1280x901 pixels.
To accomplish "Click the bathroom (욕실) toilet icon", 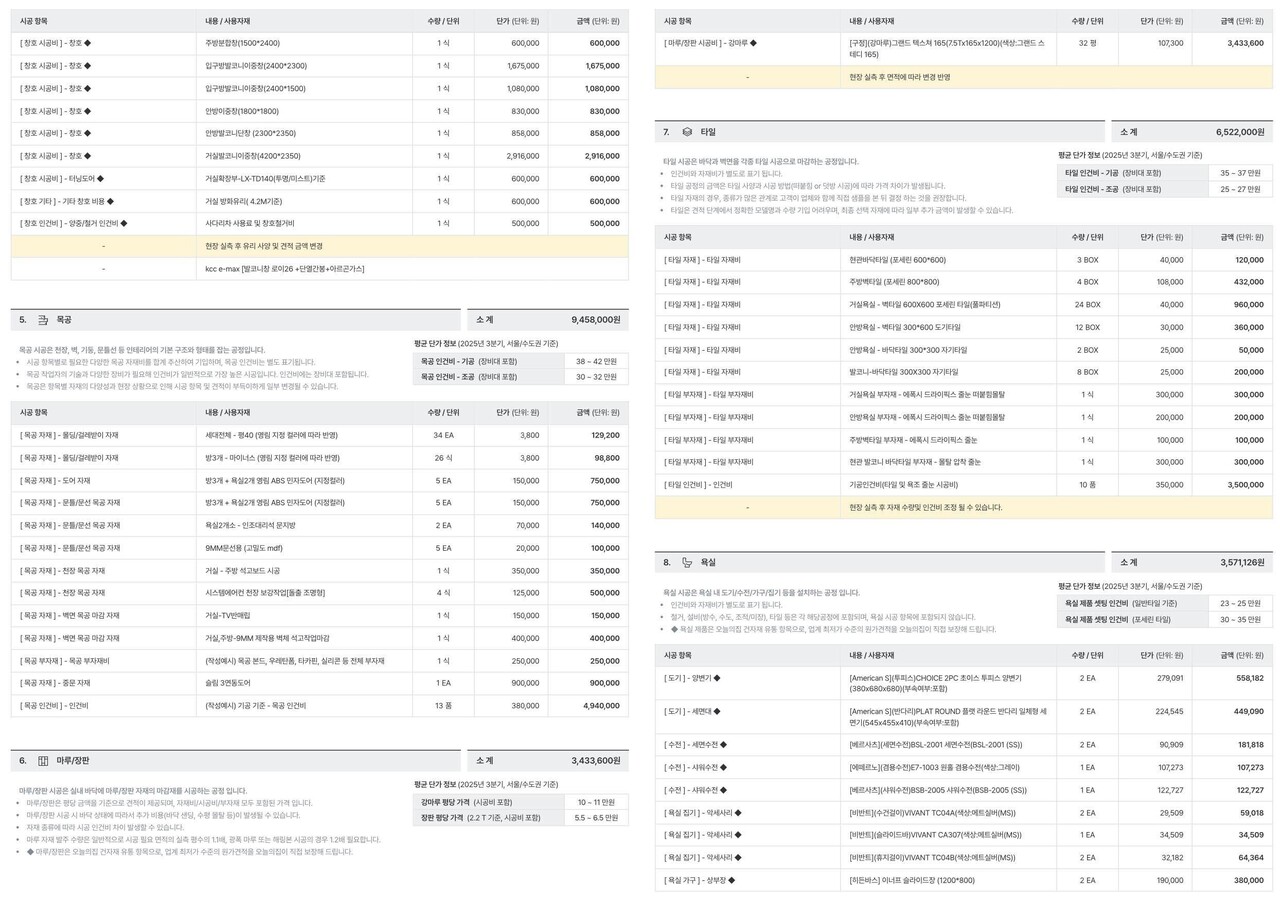I will point(687,563).
